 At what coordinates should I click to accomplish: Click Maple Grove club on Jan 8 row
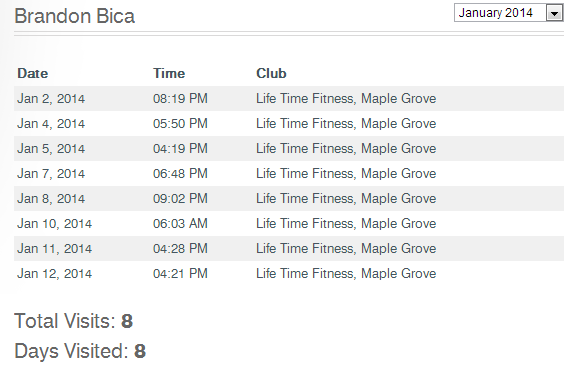point(346,199)
